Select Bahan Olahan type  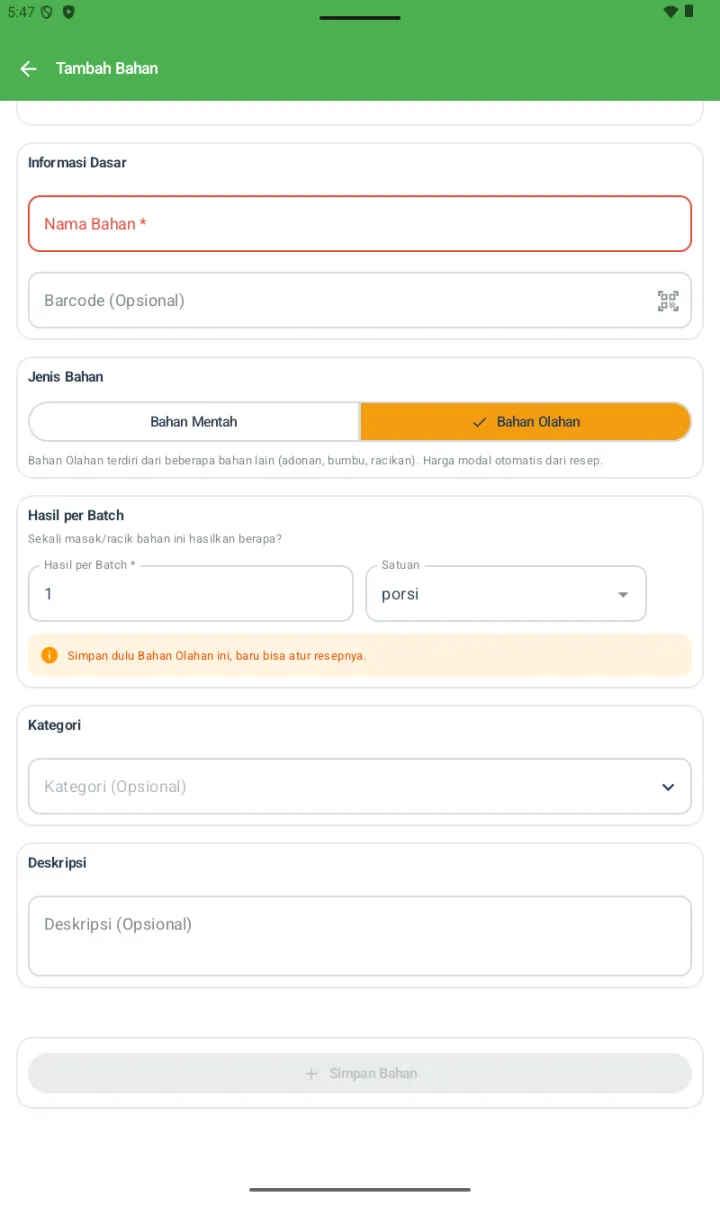525,422
